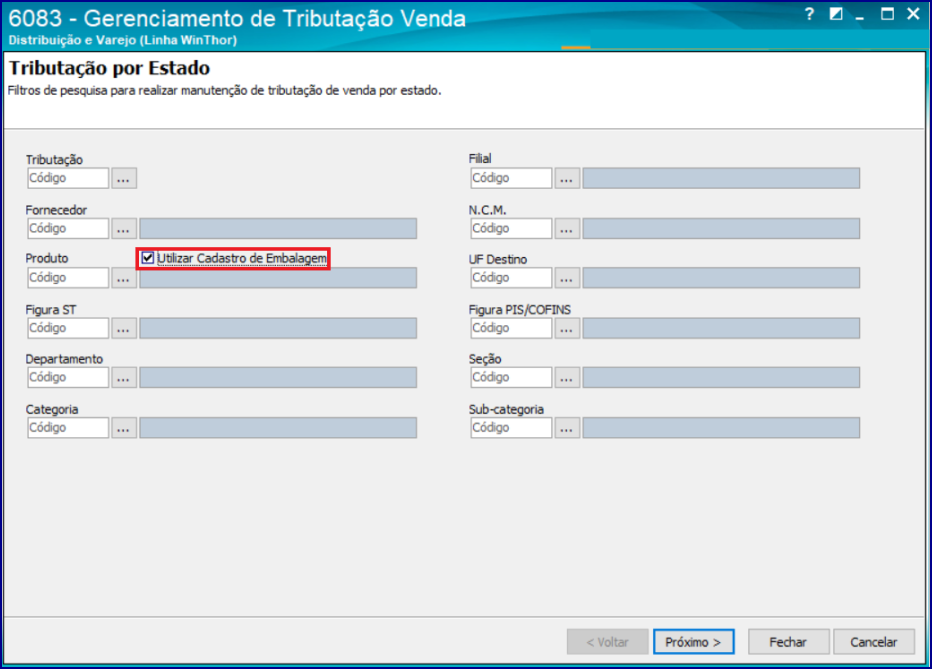932x669 pixels.
Task: Focus the Sub-categoria Código field
Action: (511, 428)
